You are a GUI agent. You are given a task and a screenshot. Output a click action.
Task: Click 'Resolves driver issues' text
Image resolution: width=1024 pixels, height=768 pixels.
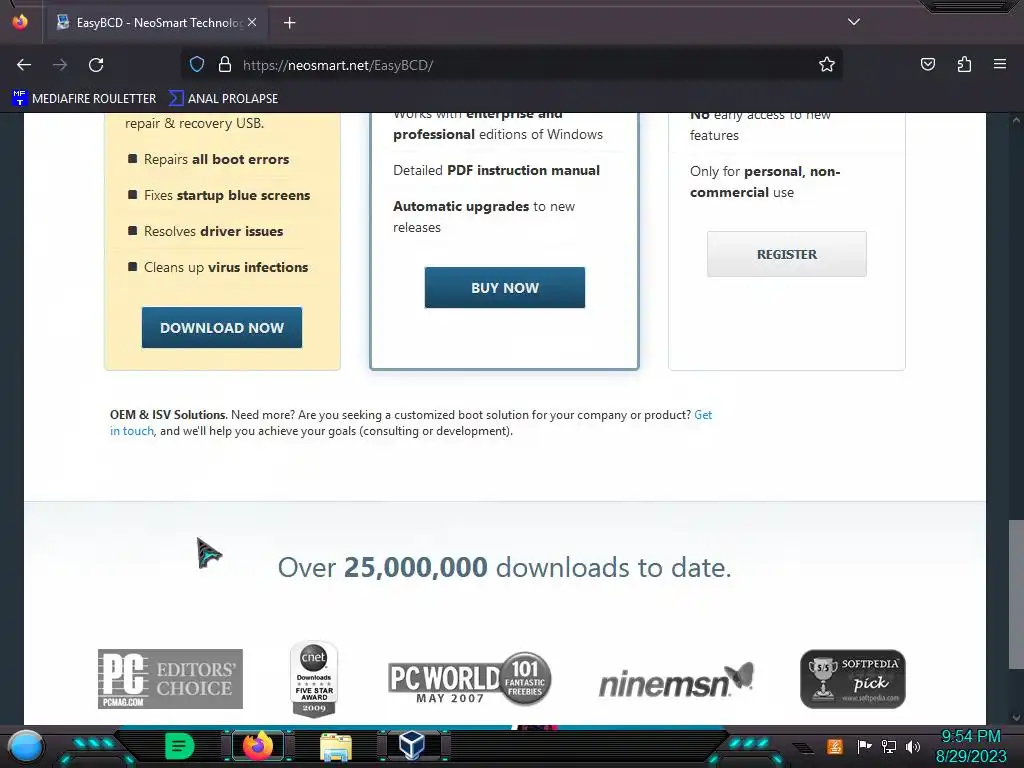(x=214, y=231)
